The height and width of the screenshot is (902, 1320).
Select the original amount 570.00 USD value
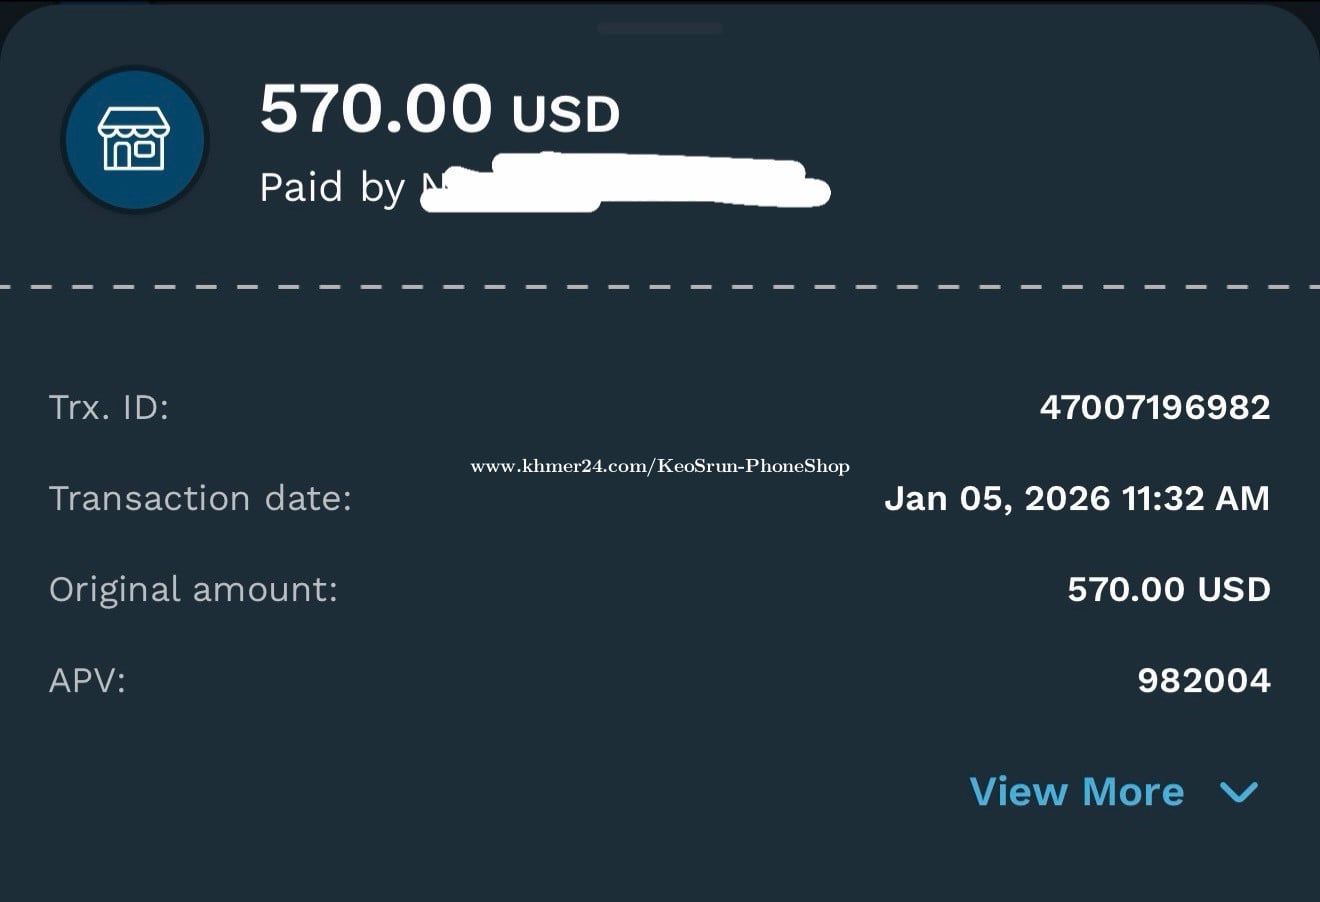pos(1168,589)
